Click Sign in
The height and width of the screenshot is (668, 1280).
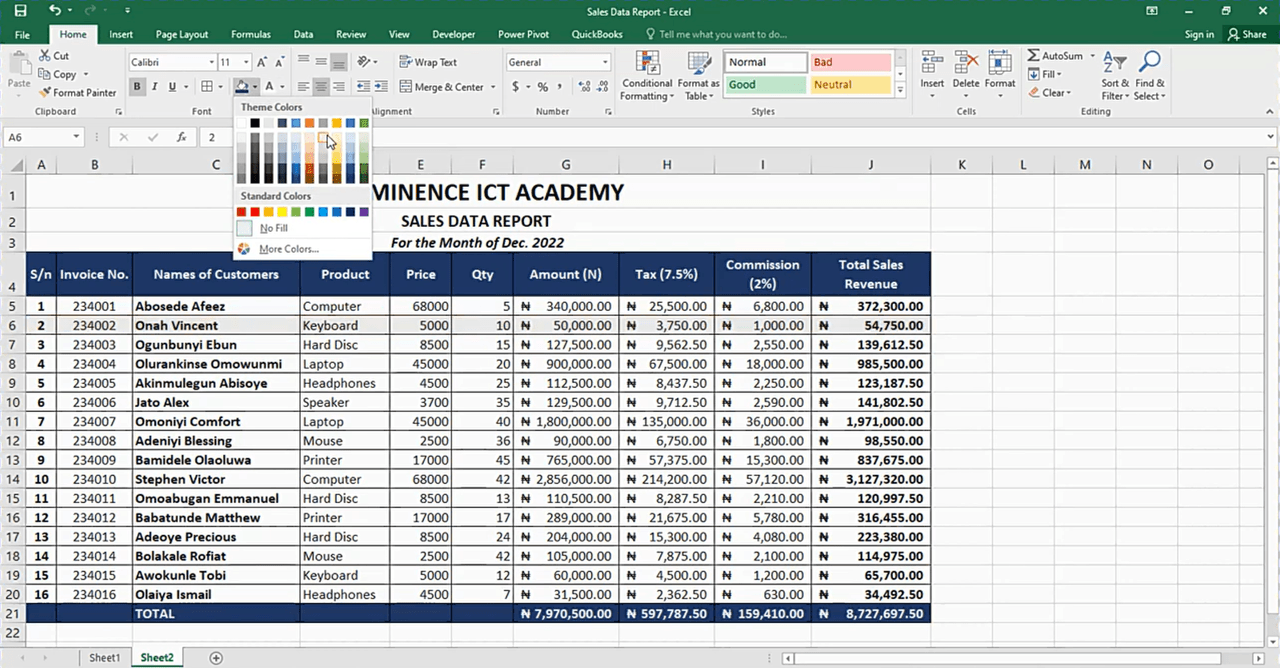point(1199,34)
